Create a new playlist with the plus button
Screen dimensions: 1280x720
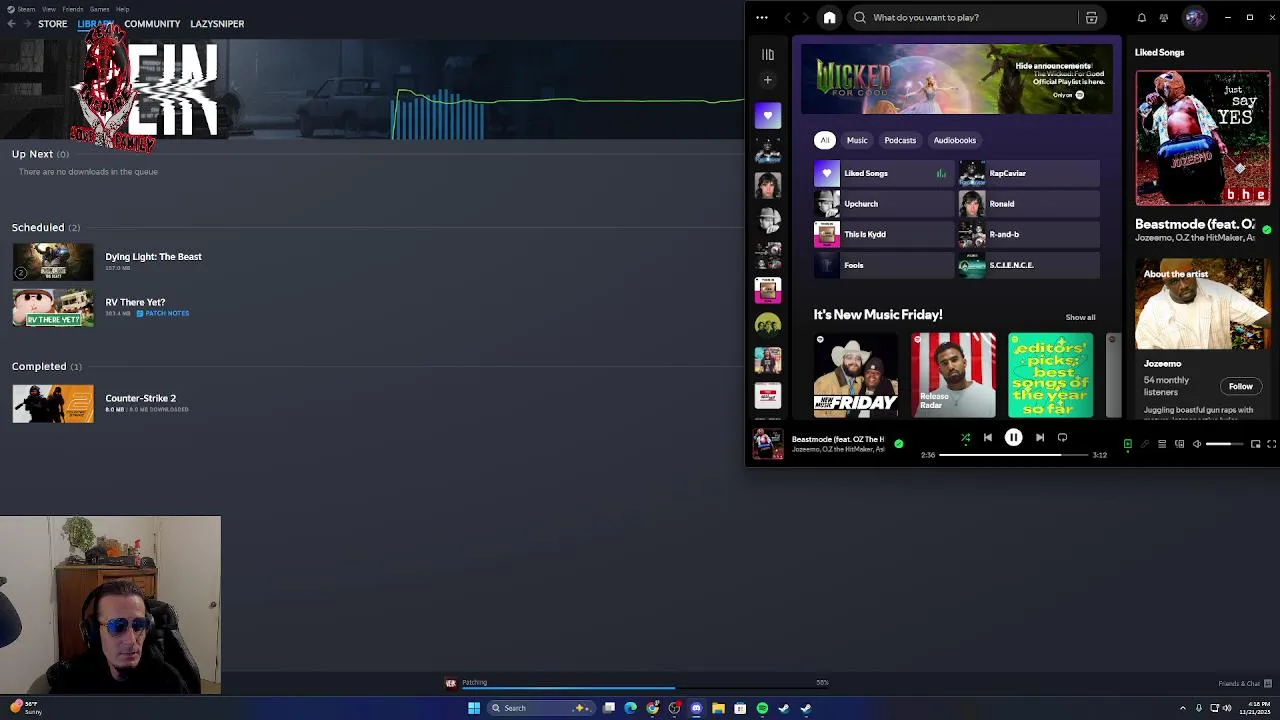(768, 80)
